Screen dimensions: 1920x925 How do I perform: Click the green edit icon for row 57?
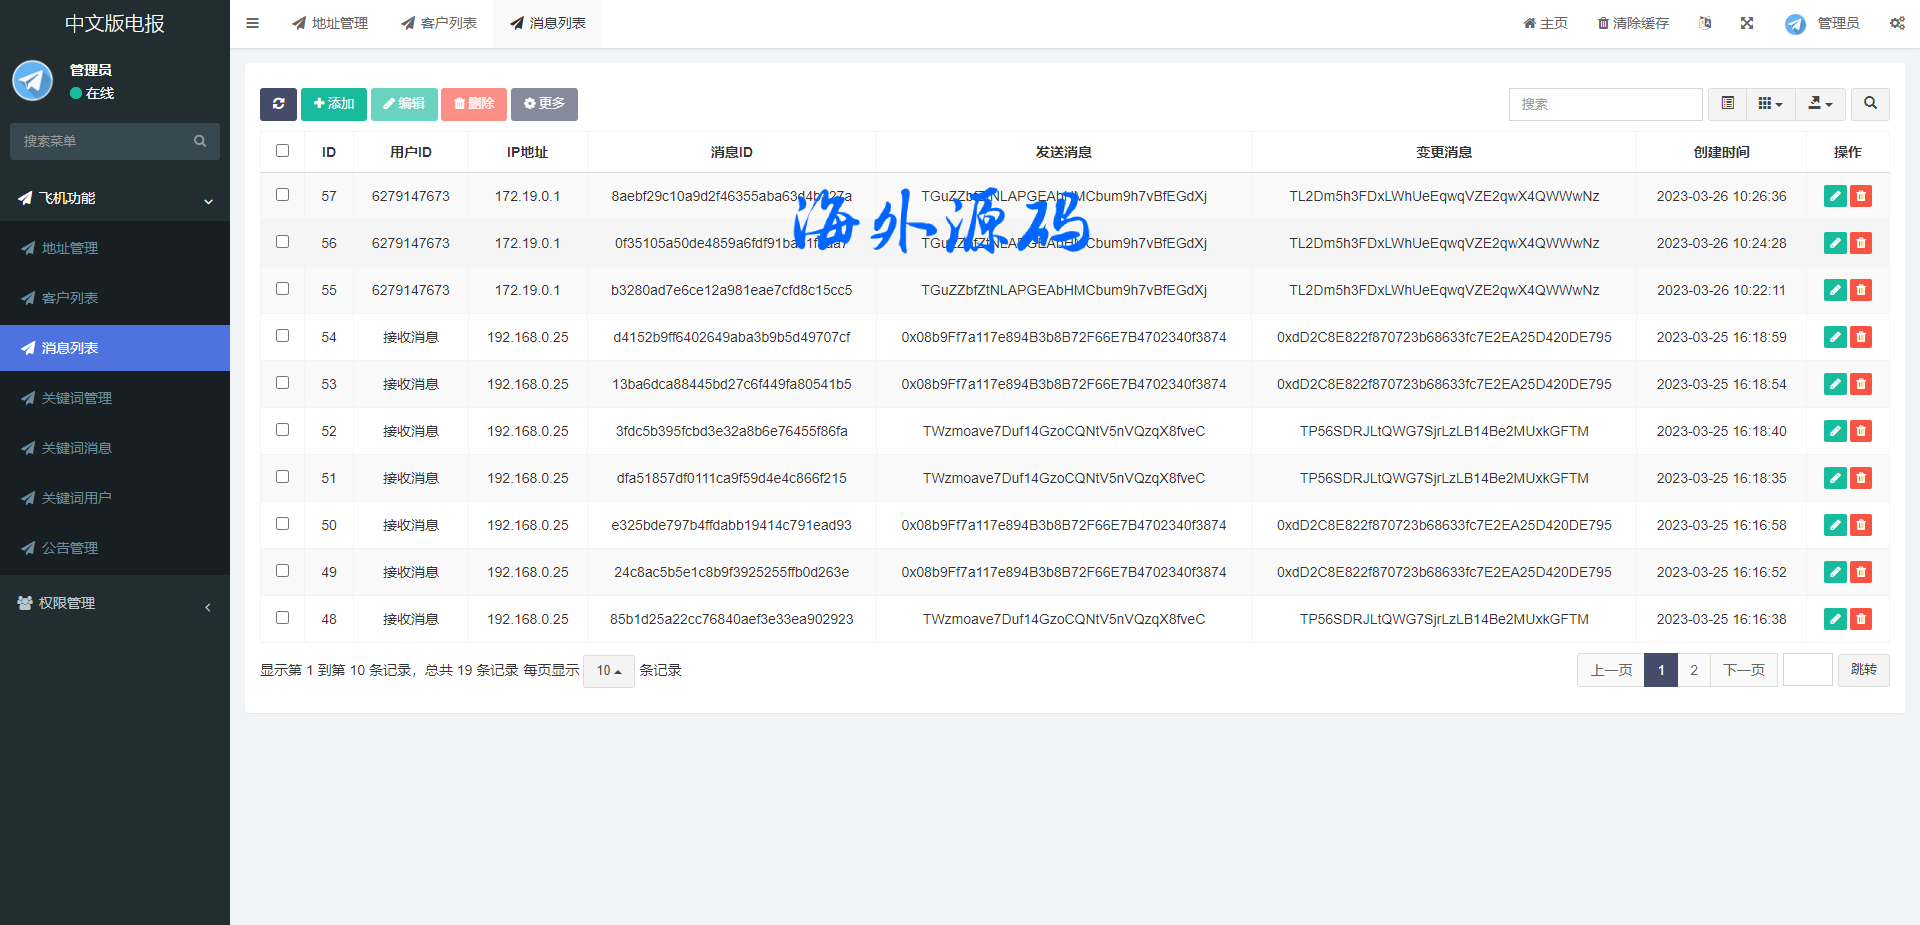(x=1835, y=196)
